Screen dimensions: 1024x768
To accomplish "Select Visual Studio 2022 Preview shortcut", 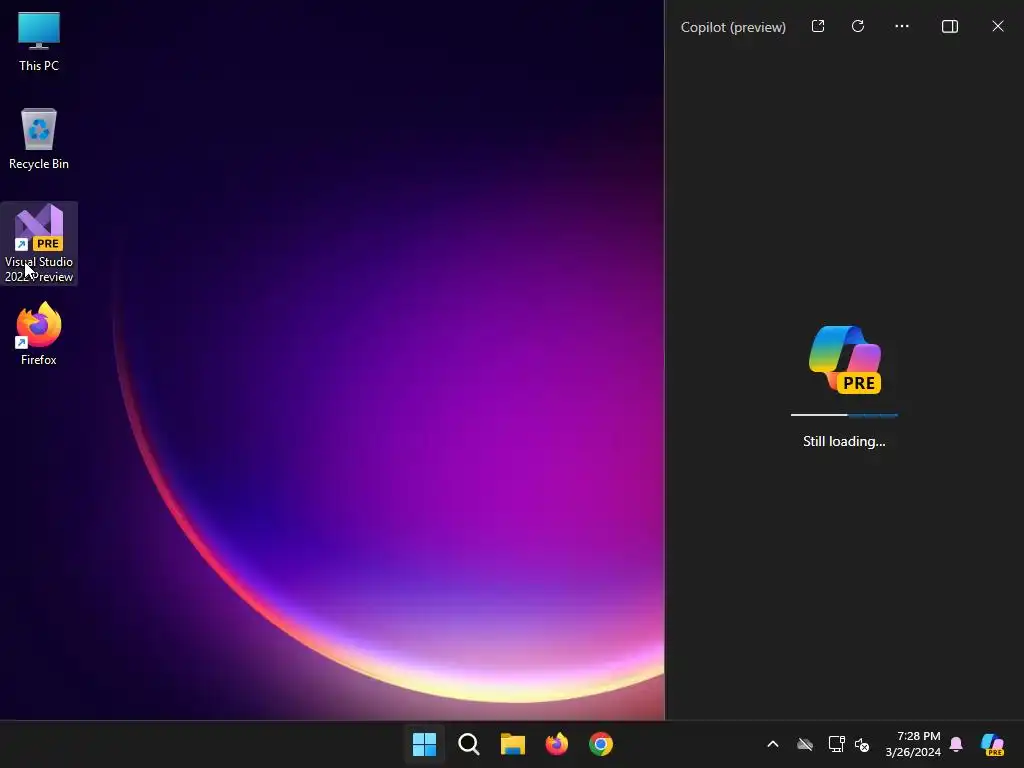I will 39,244.
